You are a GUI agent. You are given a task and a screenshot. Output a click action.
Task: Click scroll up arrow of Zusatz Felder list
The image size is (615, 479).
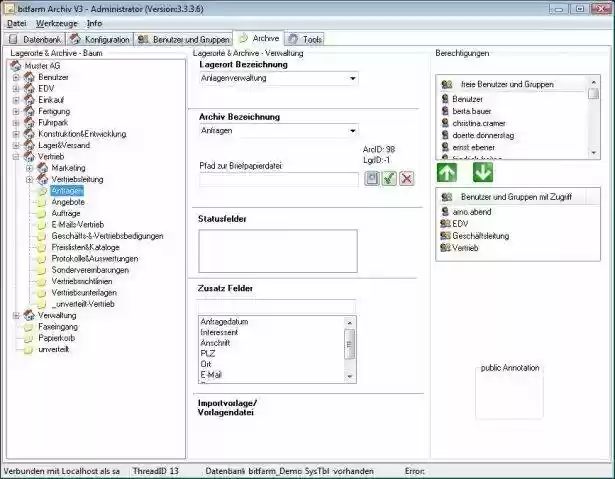349,322
